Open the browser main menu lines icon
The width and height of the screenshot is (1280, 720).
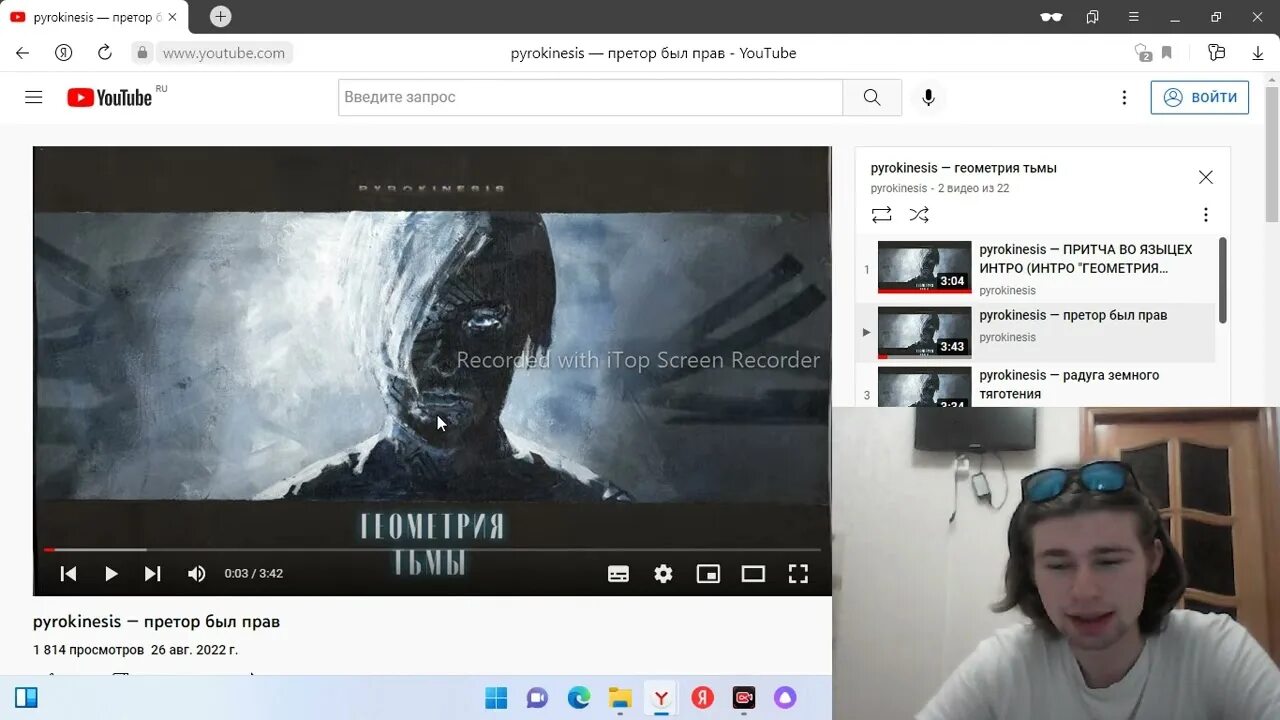(x=1133, y=17)
